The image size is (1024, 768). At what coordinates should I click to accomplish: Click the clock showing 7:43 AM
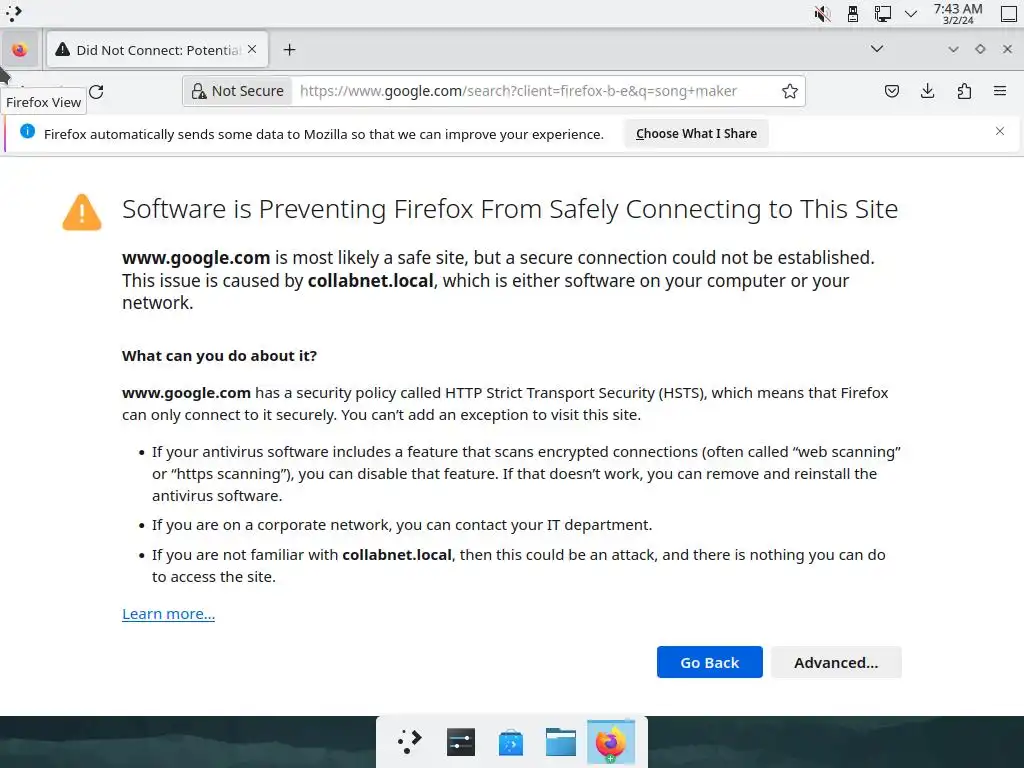pos(957,14)
